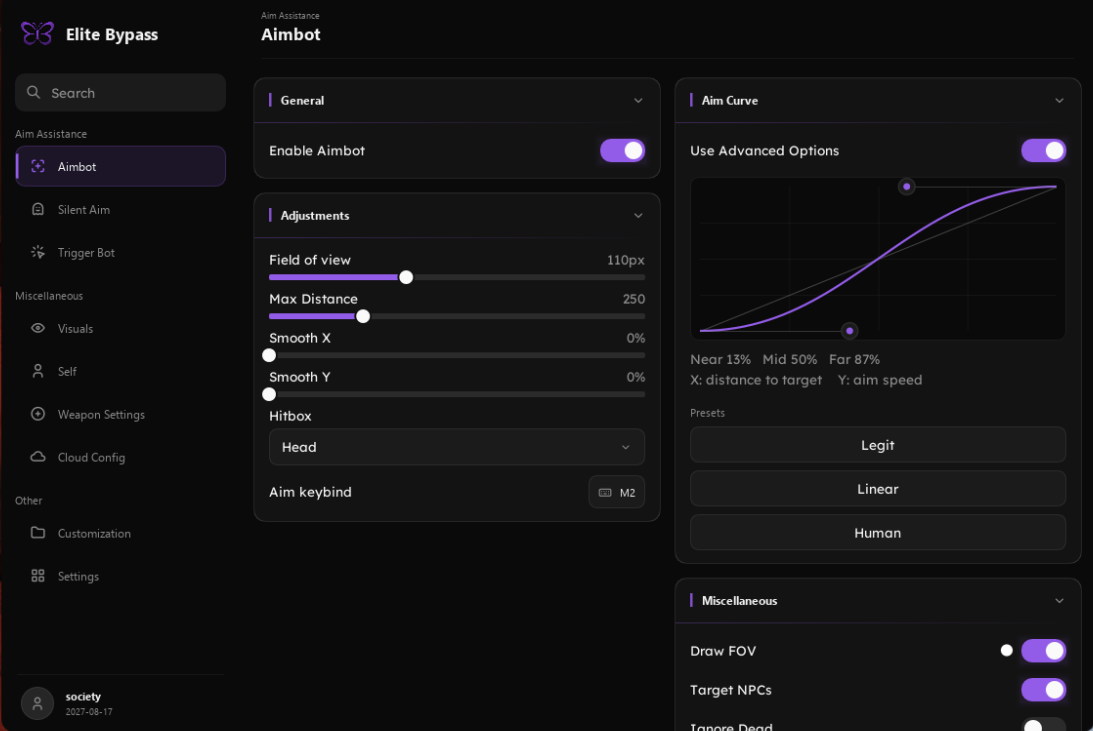Viewport: 1093px width, 731px height.
Task: Click the upper aim curve control point
Action: 906,187
